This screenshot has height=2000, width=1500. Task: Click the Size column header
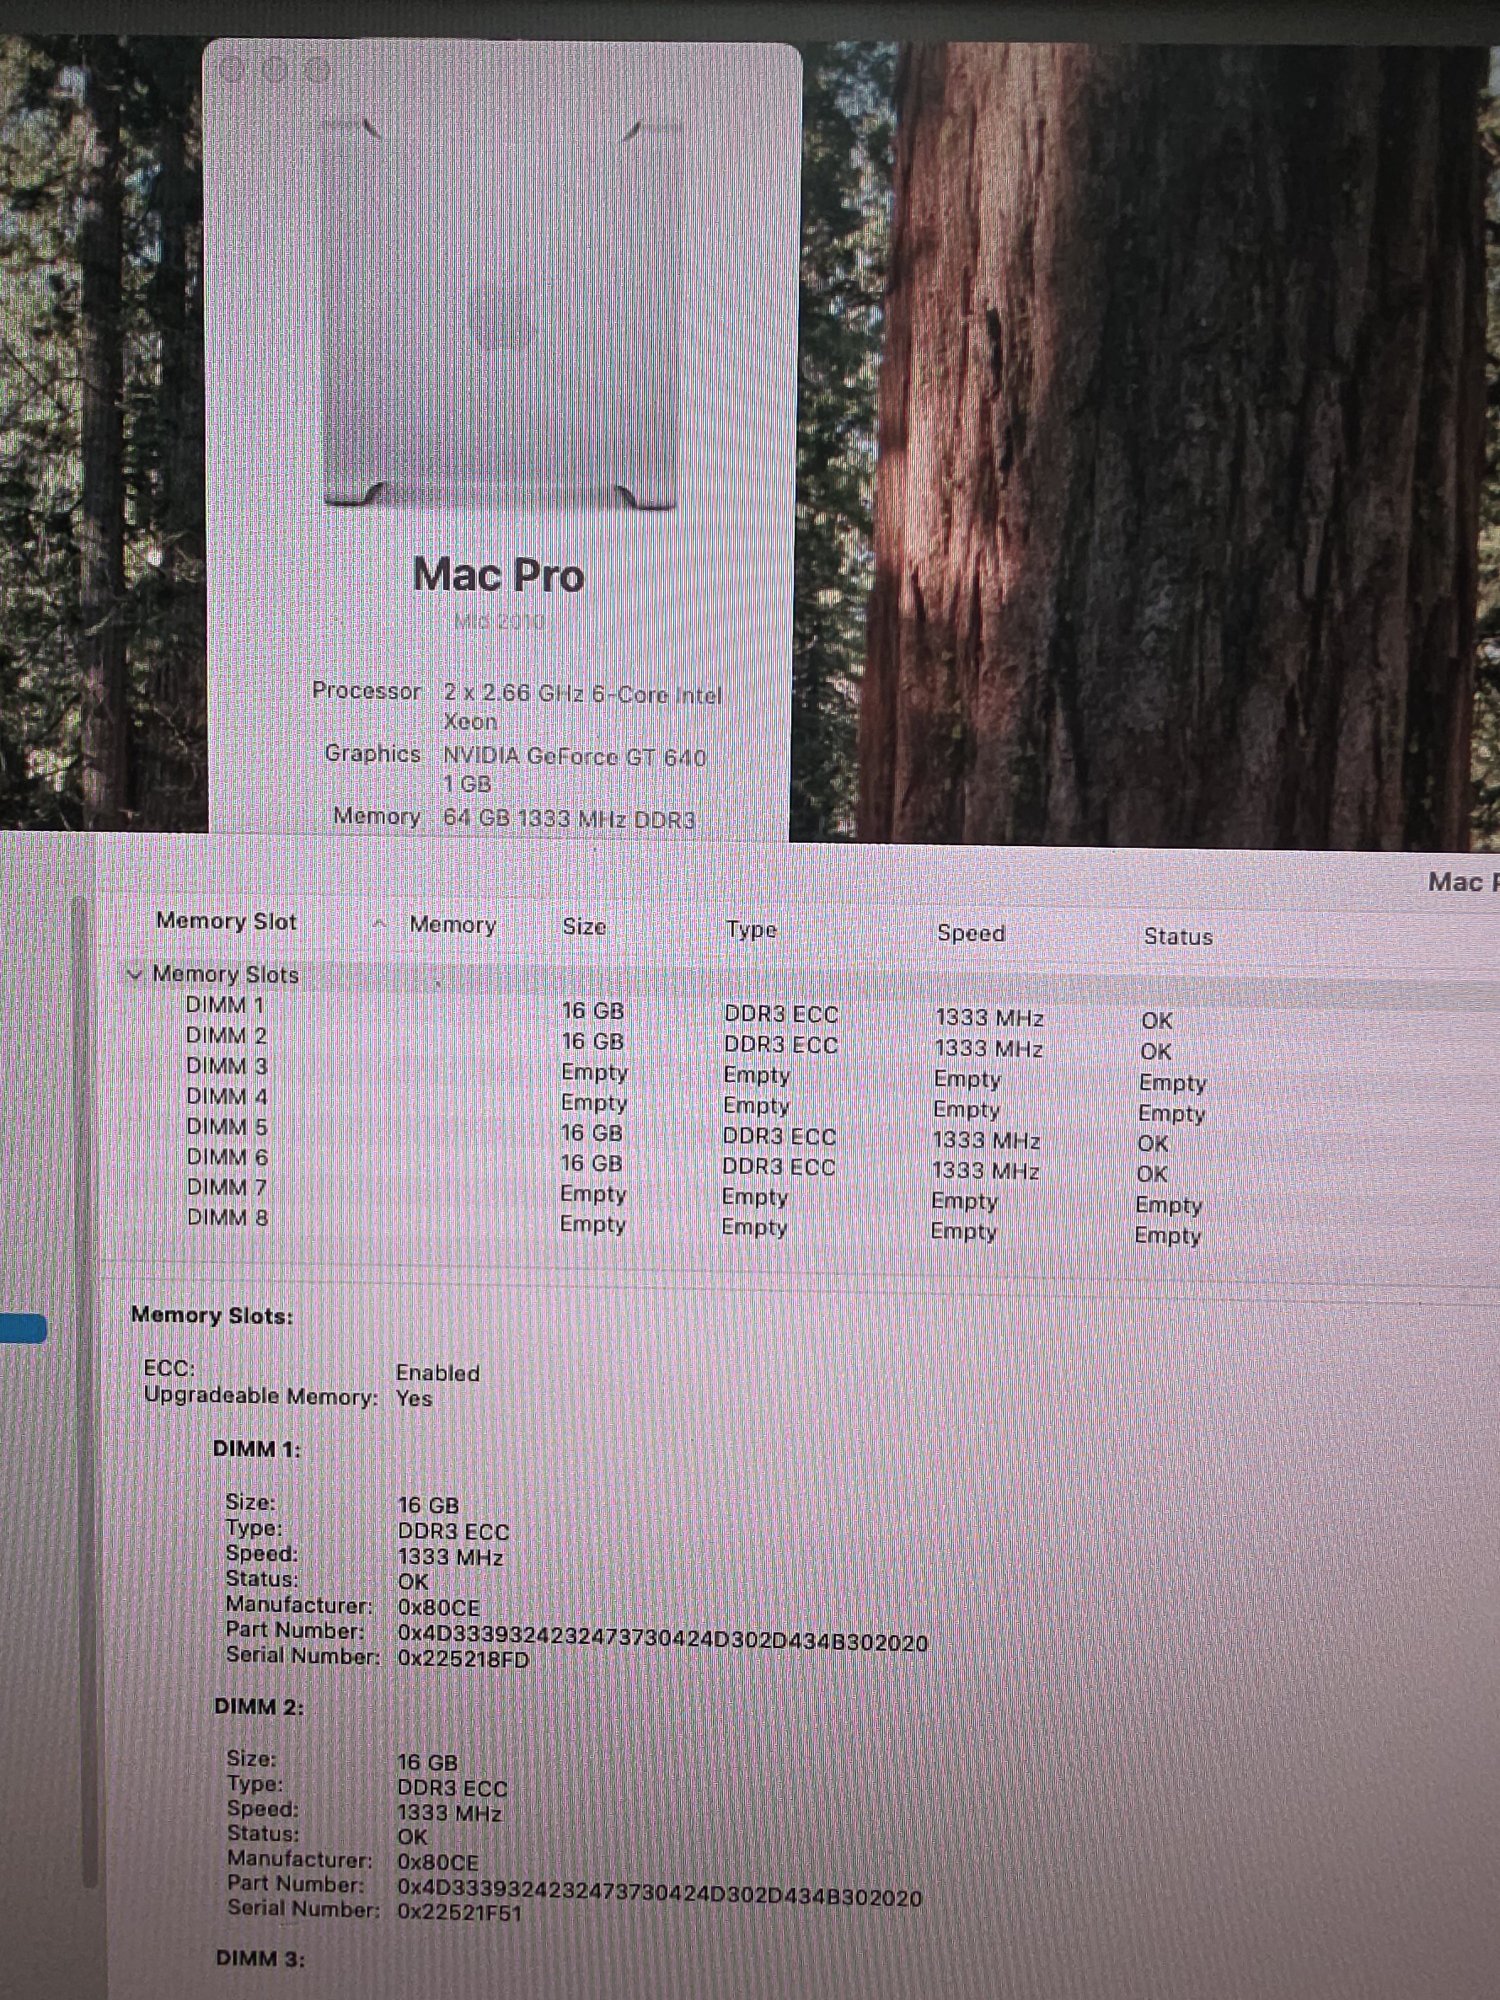tap(584, 927)
